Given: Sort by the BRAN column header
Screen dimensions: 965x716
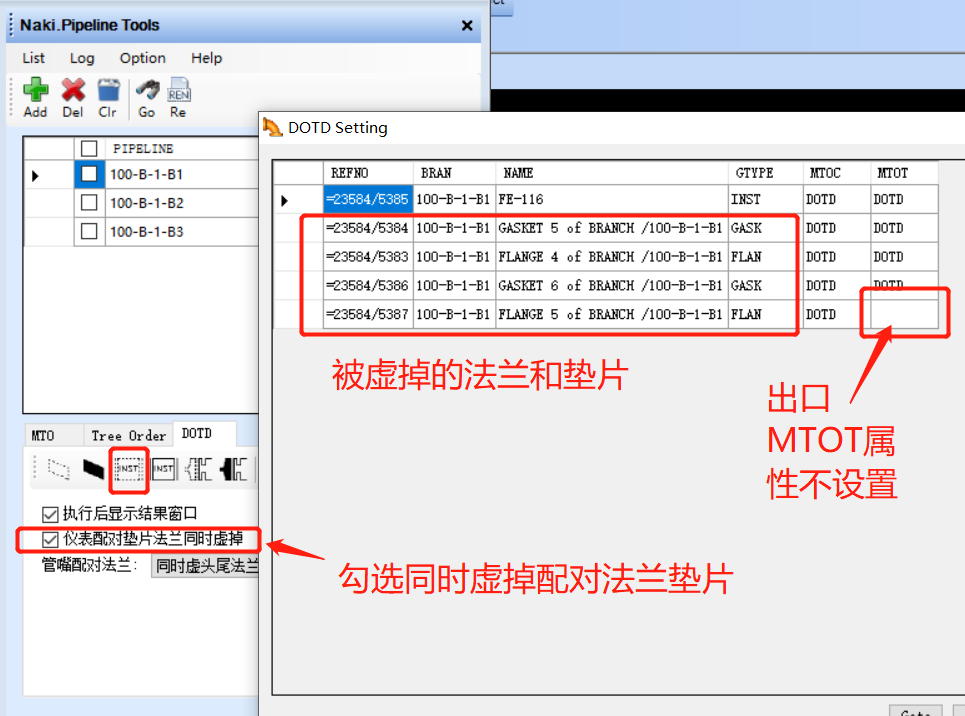Looking at the screenshot, I should click(454, 173).
